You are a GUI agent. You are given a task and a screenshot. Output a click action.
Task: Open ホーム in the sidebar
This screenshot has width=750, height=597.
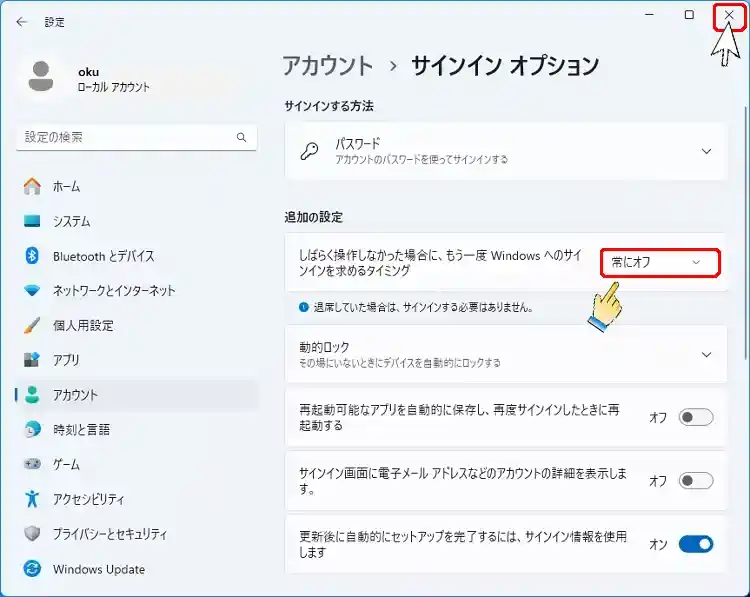[x=137, y=186]
